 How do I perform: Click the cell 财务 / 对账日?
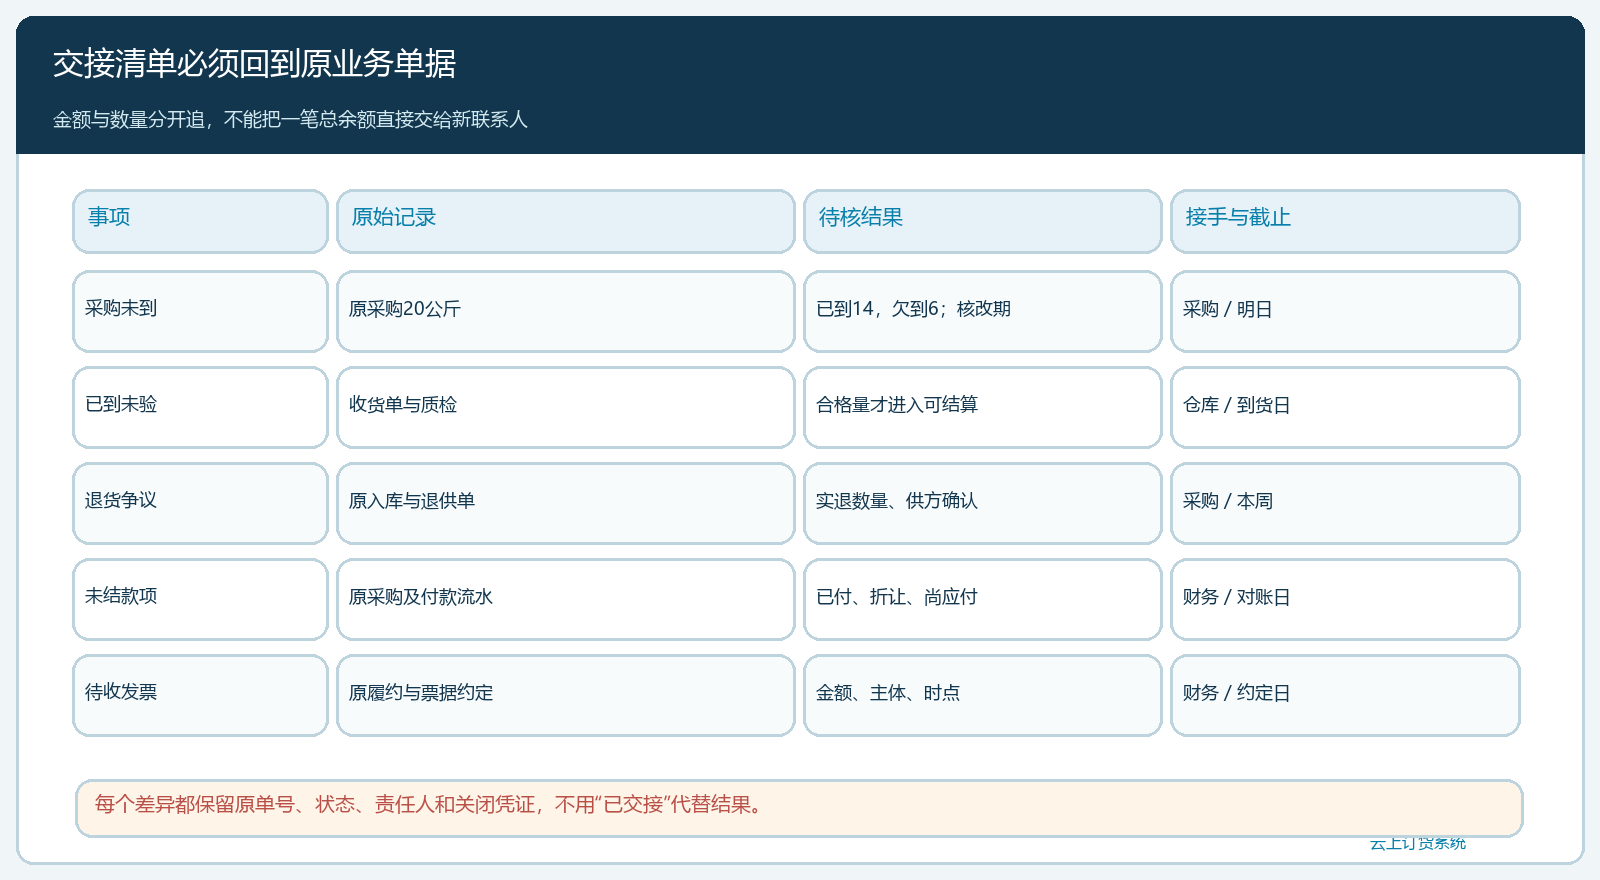pyautogui.click(x=1345, y=599)
